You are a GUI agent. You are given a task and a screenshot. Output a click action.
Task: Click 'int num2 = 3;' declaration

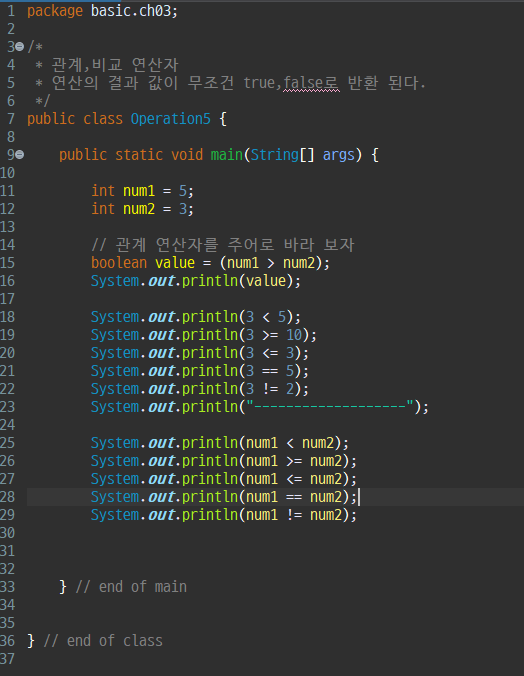tap(142, 209)
